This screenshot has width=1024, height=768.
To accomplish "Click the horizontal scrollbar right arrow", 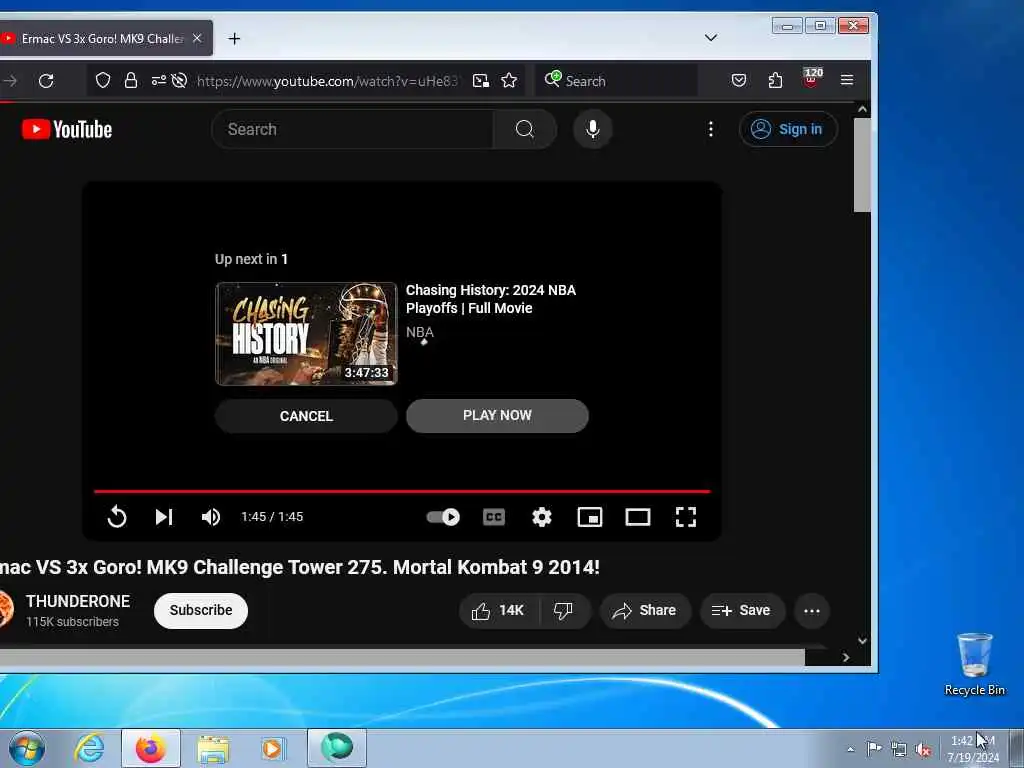I will [846, 658].
